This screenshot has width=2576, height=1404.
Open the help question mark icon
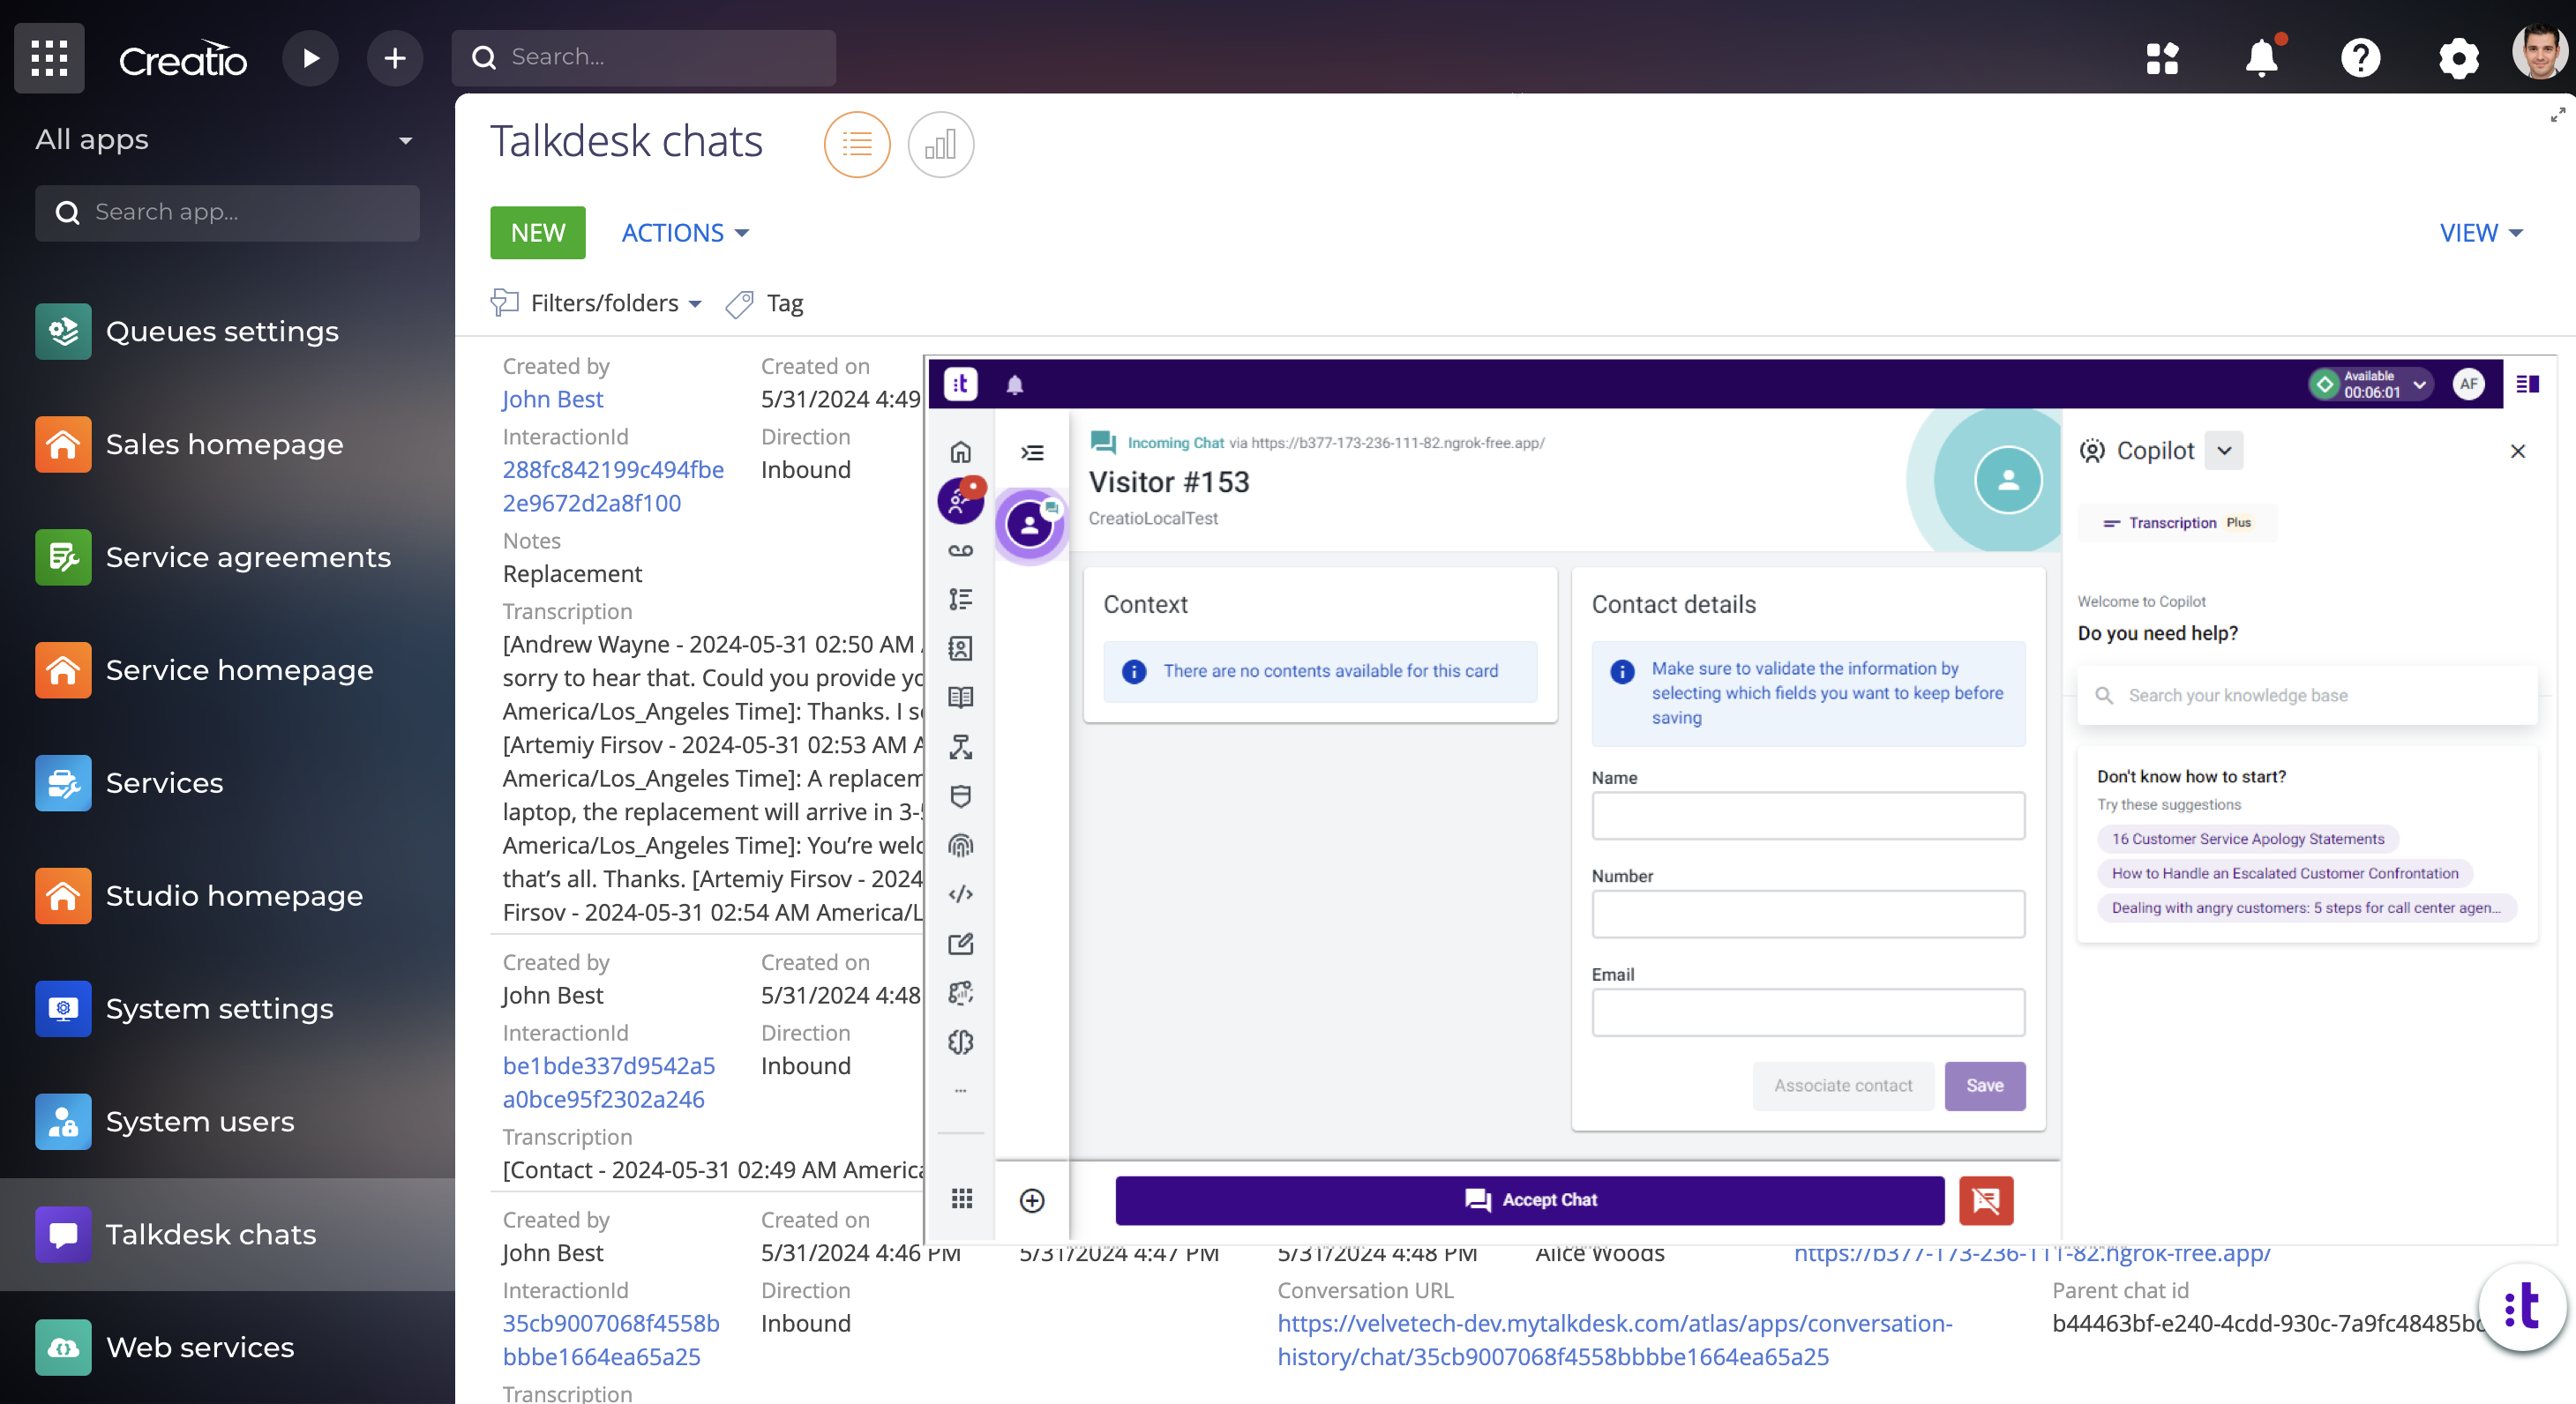(x=2360, y=58)
